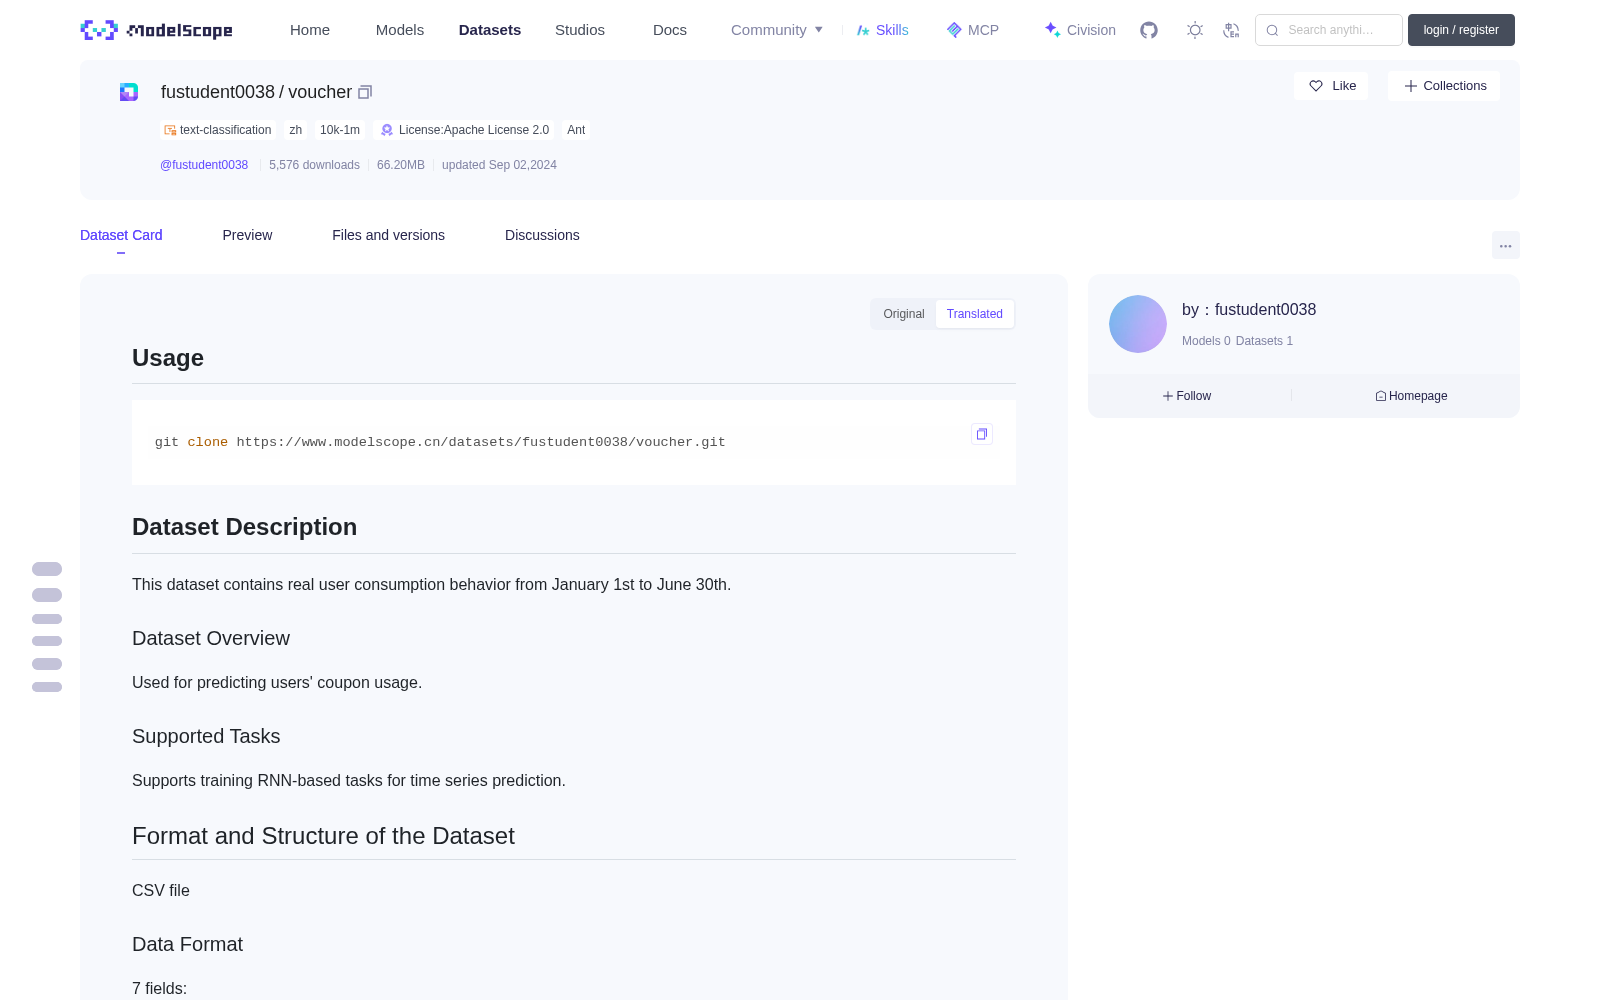Click the text-classification tag
This screenshot has height=1000, width=1600.
(218, 130)
